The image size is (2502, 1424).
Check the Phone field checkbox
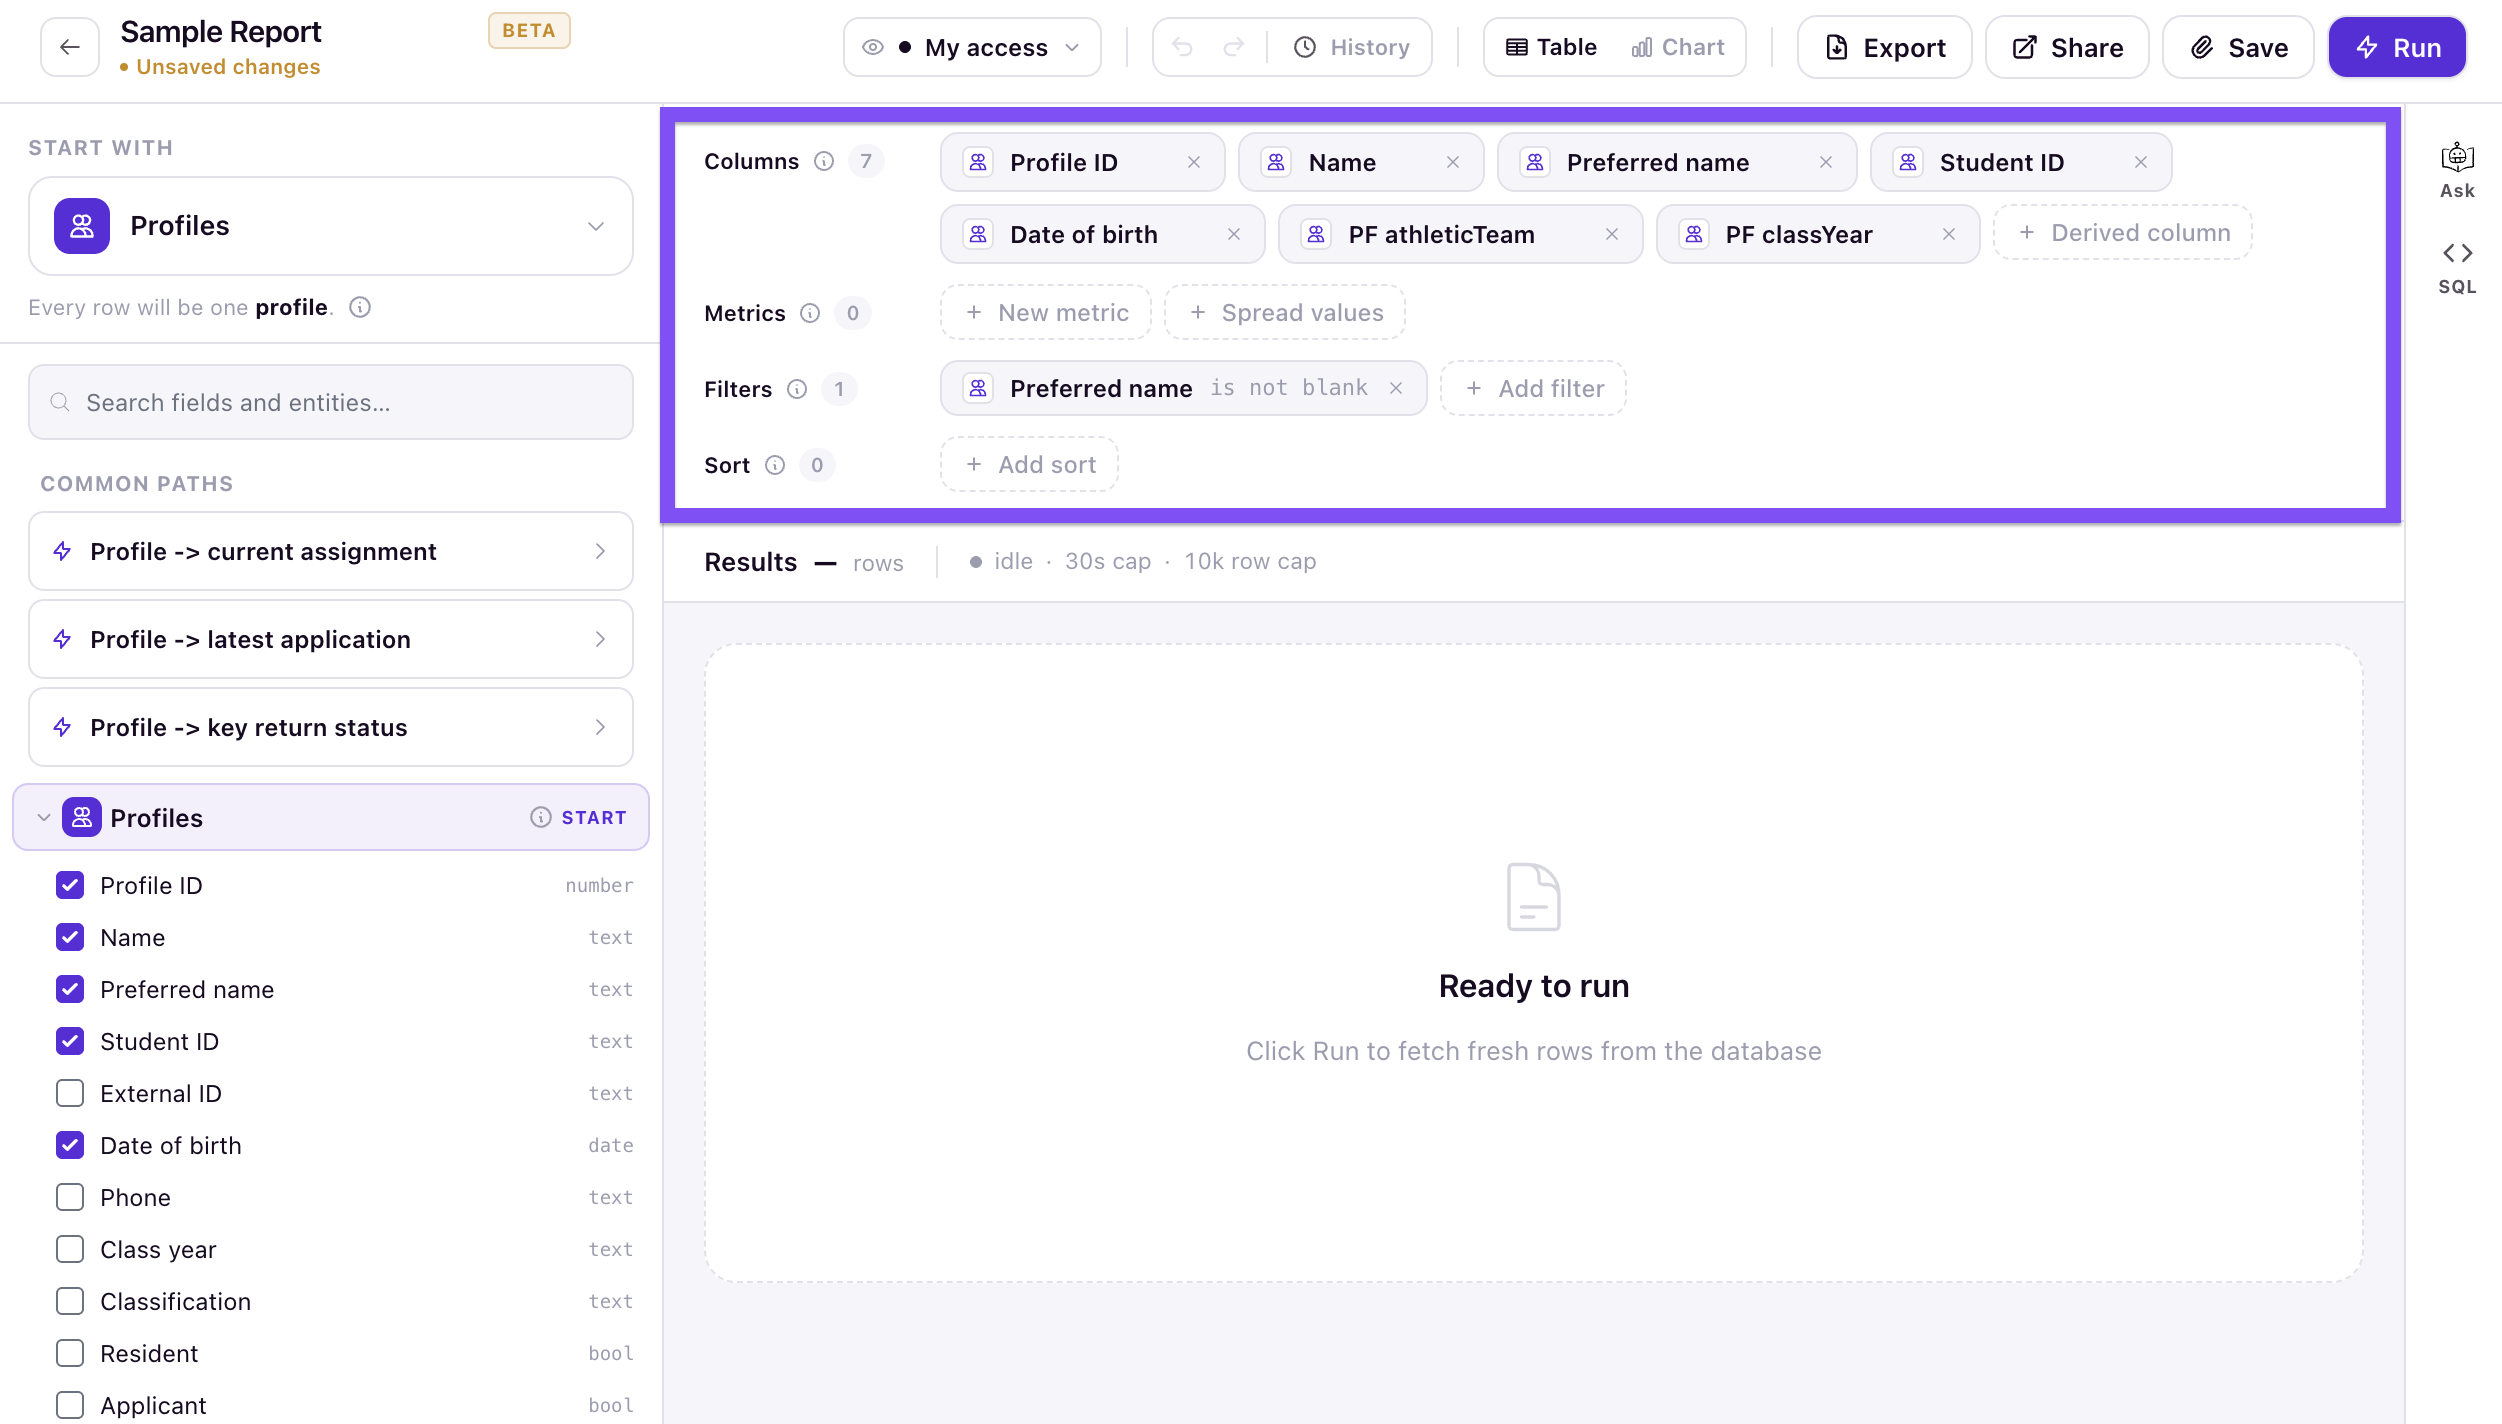70,1197
